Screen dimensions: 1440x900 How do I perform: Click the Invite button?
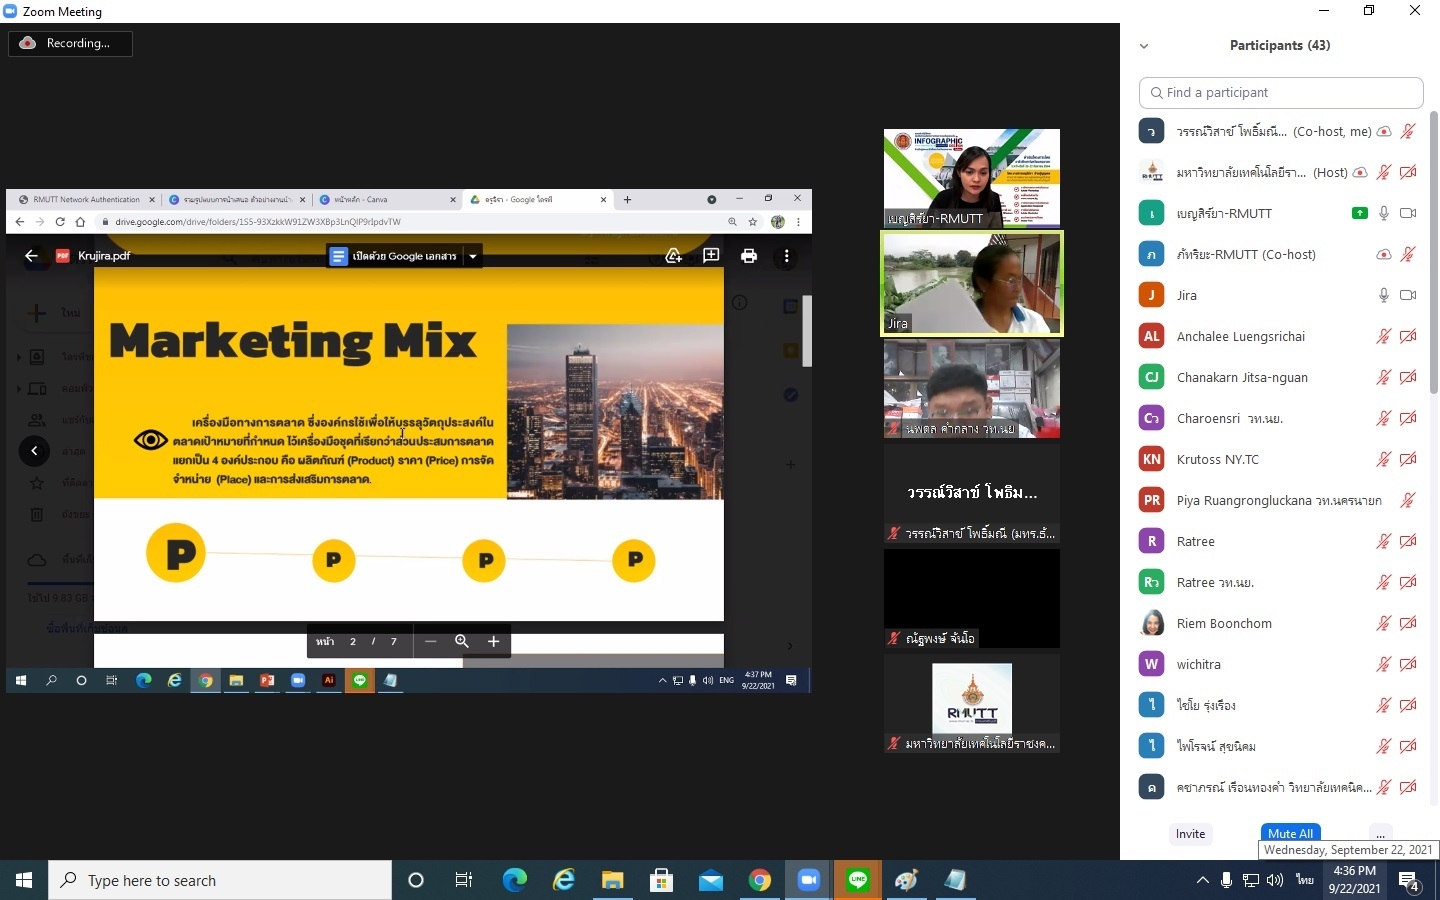1190,834
